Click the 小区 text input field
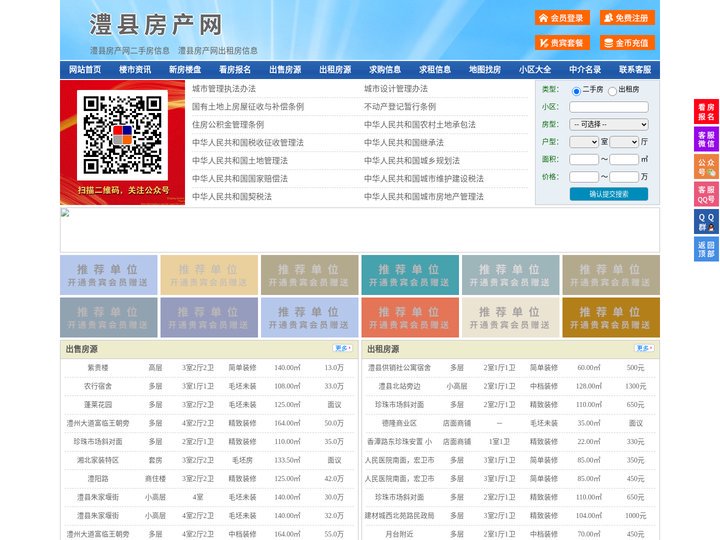This screenshot has width=720, height=540. tap(609, 107)
